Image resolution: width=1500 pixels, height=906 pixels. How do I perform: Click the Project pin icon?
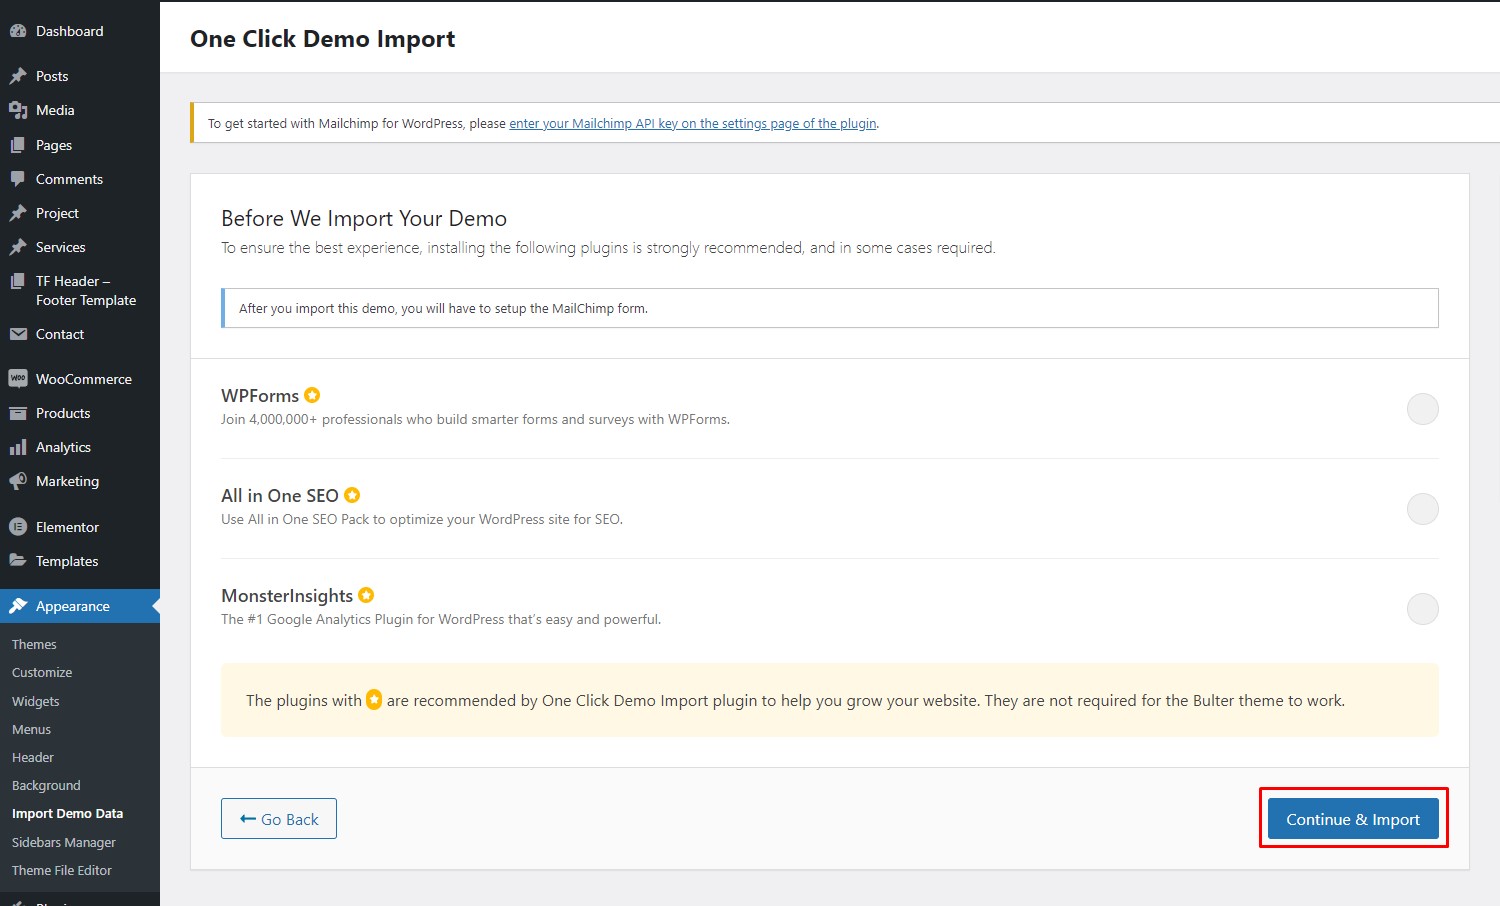tap(18, 213)
